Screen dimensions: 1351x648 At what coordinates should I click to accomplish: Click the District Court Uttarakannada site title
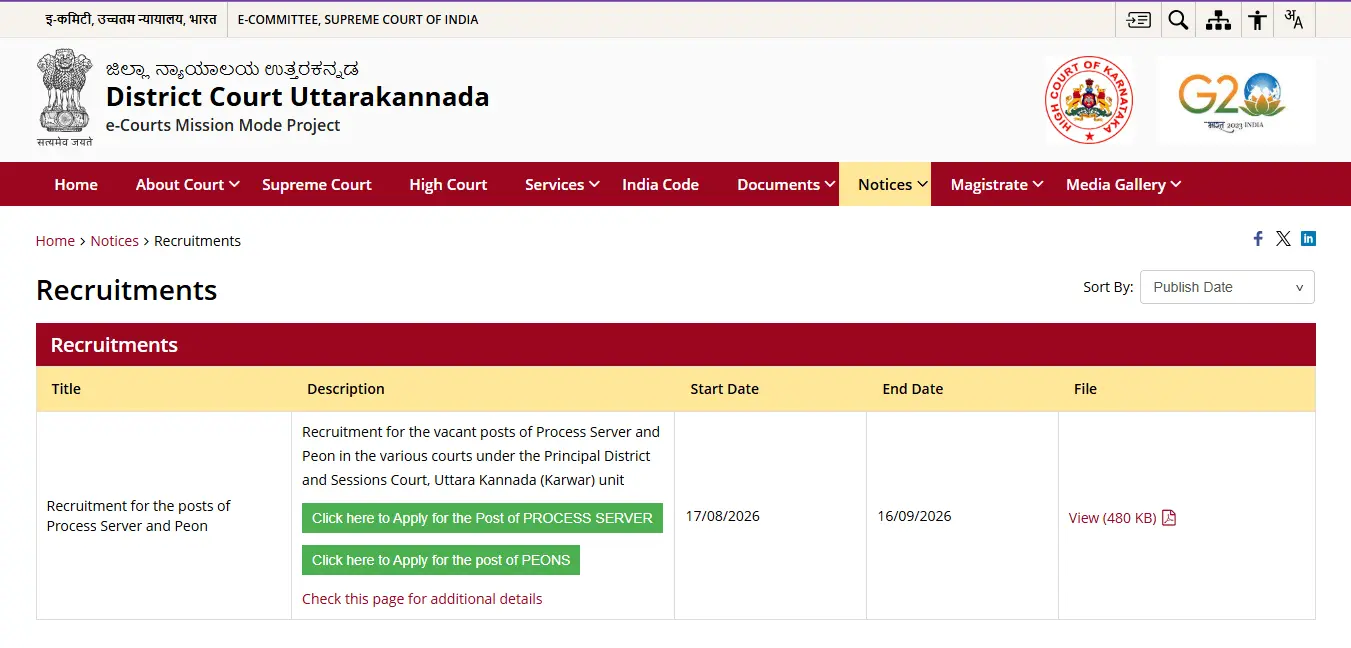point(298,97)
